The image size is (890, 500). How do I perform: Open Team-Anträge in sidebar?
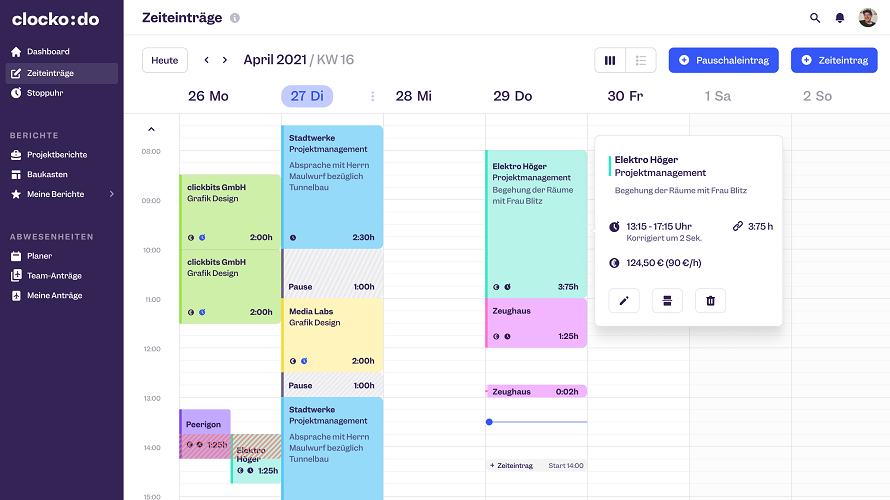[x=61, y=276]
